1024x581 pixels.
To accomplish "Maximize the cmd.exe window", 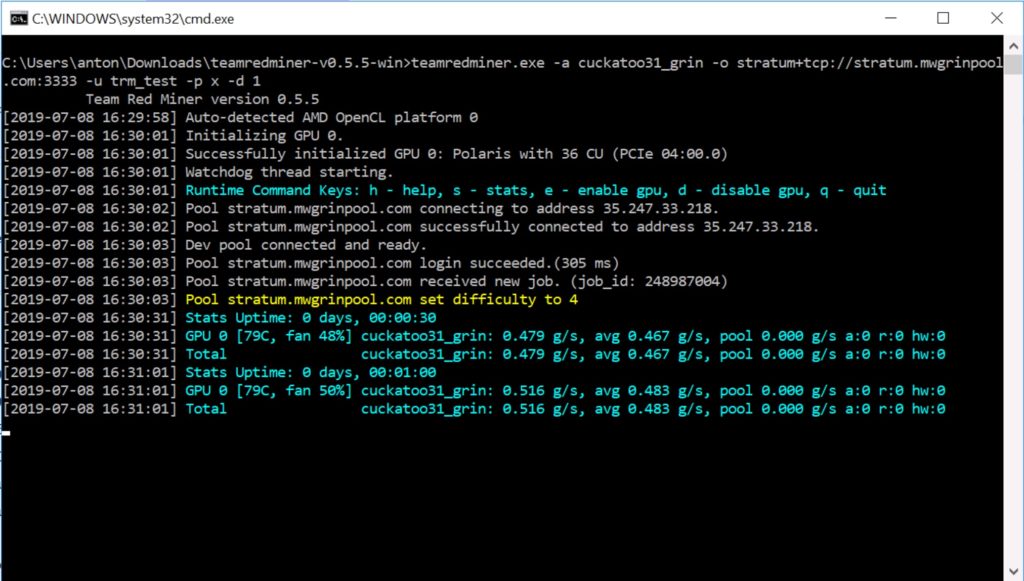I will click(943, 18).
